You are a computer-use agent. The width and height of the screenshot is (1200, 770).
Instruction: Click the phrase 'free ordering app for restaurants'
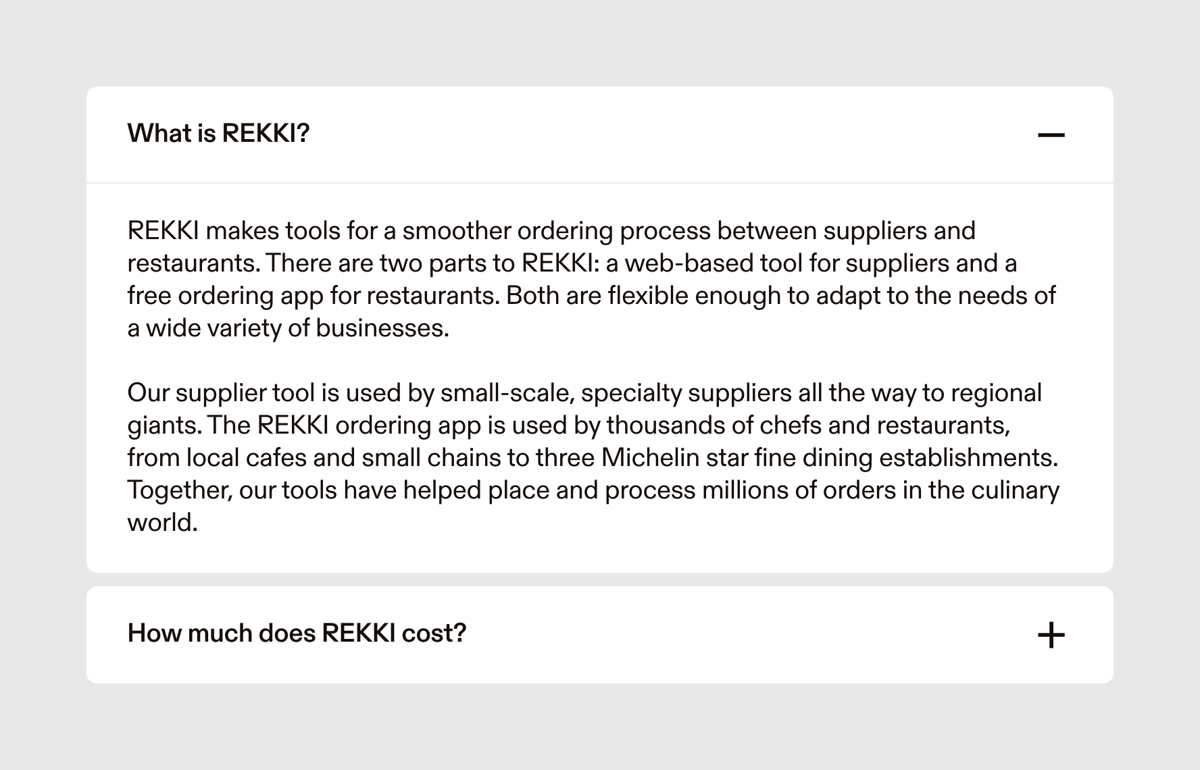click(x=309, y=295)
